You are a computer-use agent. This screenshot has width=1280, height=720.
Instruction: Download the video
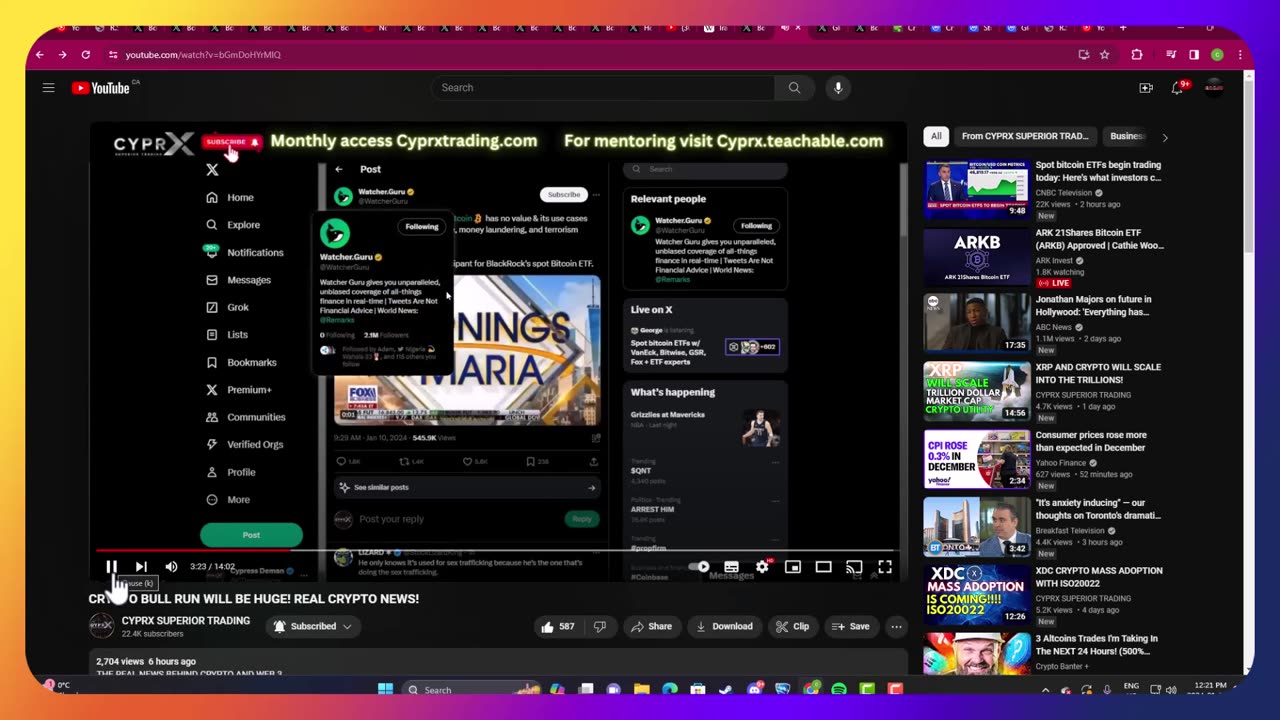point(724,627)
